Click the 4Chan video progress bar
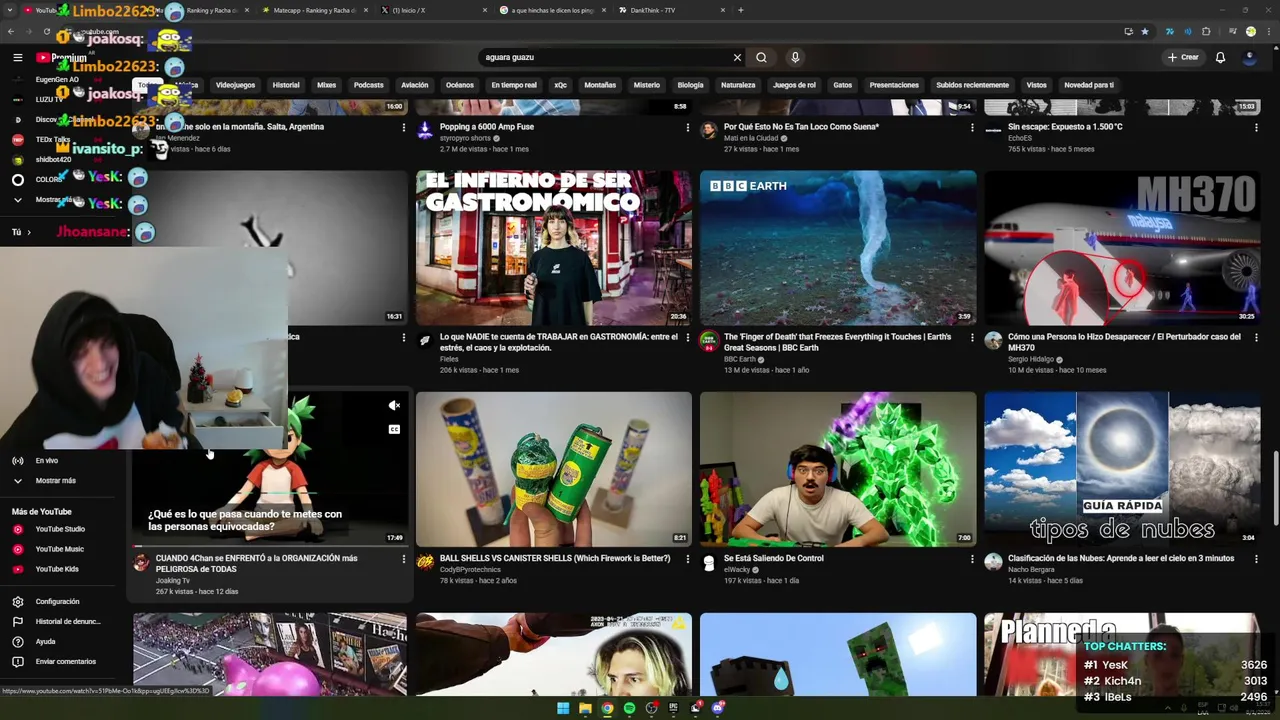Image resolution: width=1280 pixels, height=720 pixels. point(270,547)
